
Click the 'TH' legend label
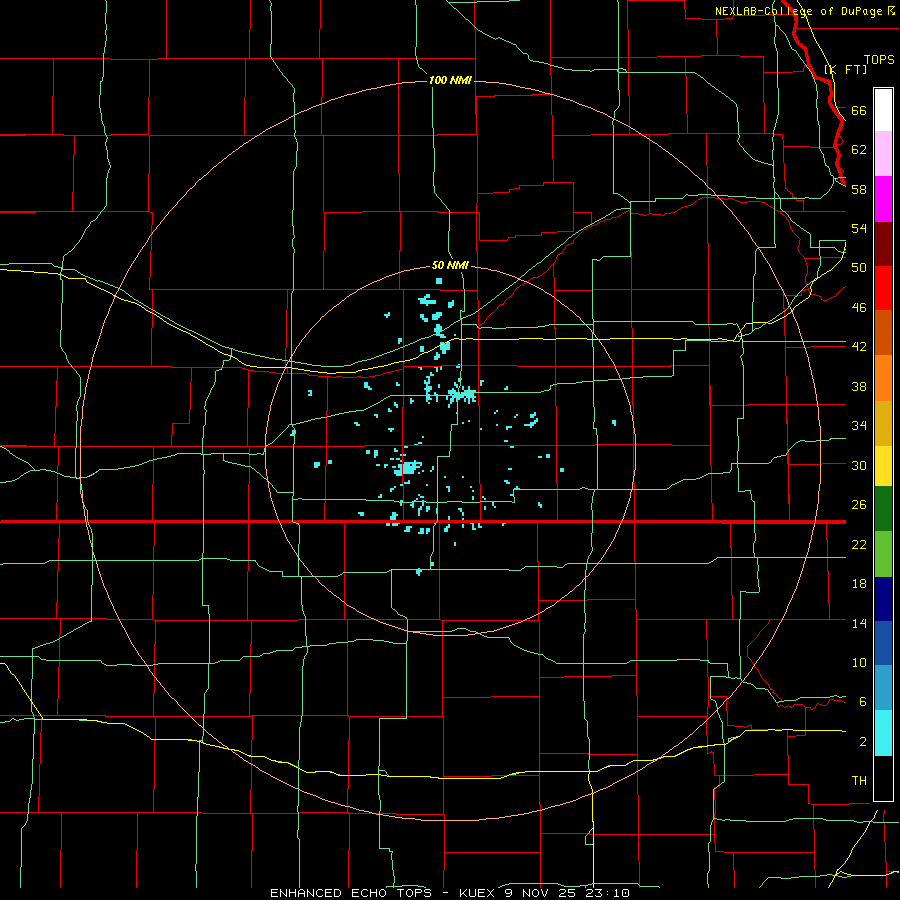[x=859, y=781]
